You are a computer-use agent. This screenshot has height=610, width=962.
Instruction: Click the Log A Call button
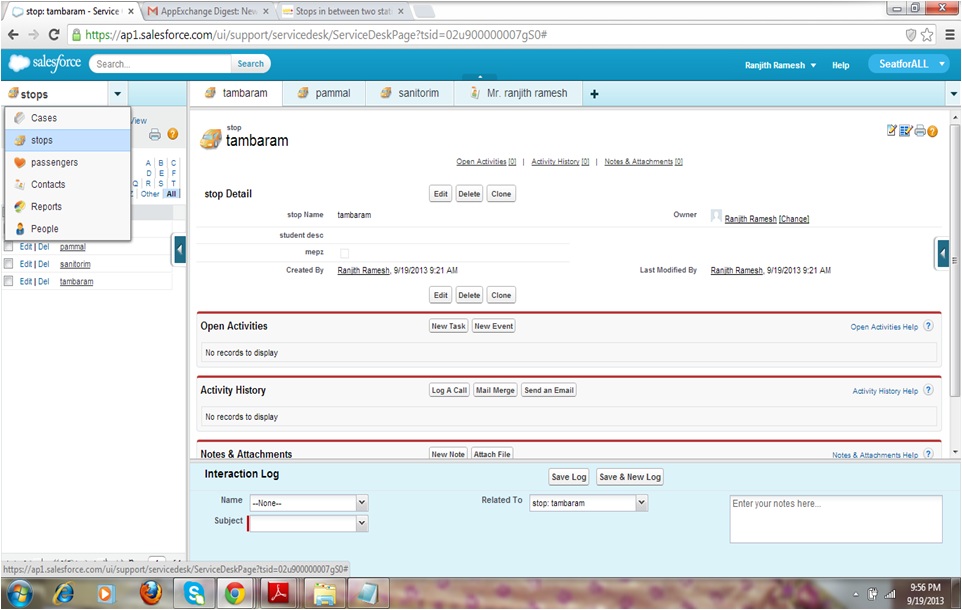point(449,390)
